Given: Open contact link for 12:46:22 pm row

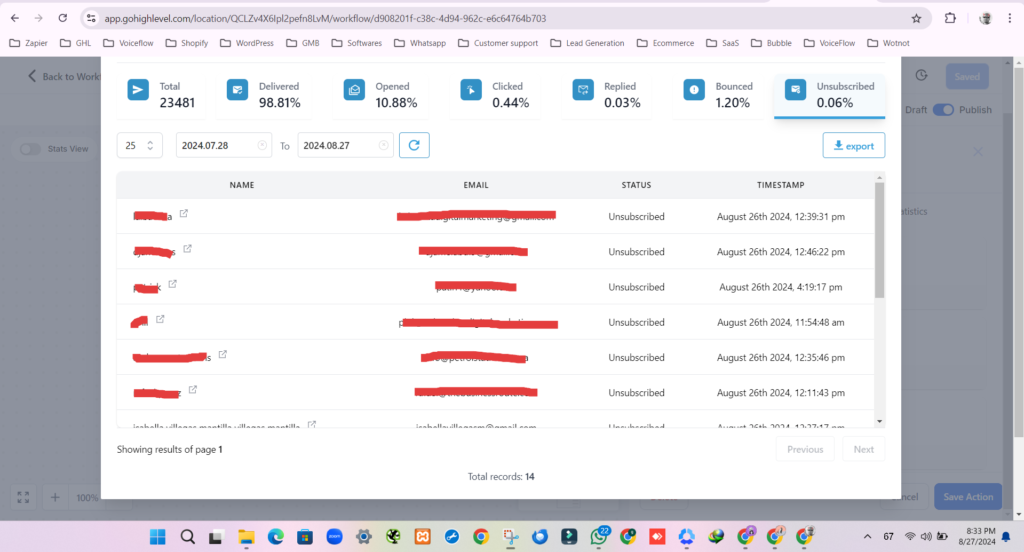Looking at the screenshot, I should 187,248.
